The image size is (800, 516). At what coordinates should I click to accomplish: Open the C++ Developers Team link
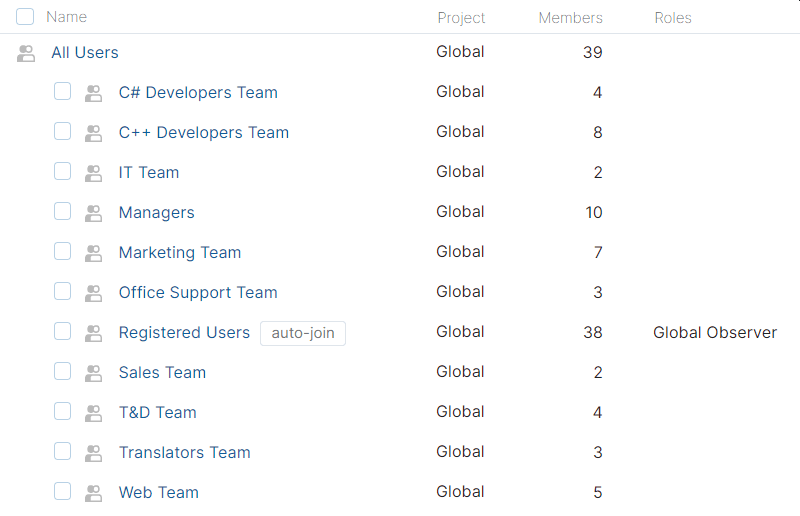[x=204, y=133]
